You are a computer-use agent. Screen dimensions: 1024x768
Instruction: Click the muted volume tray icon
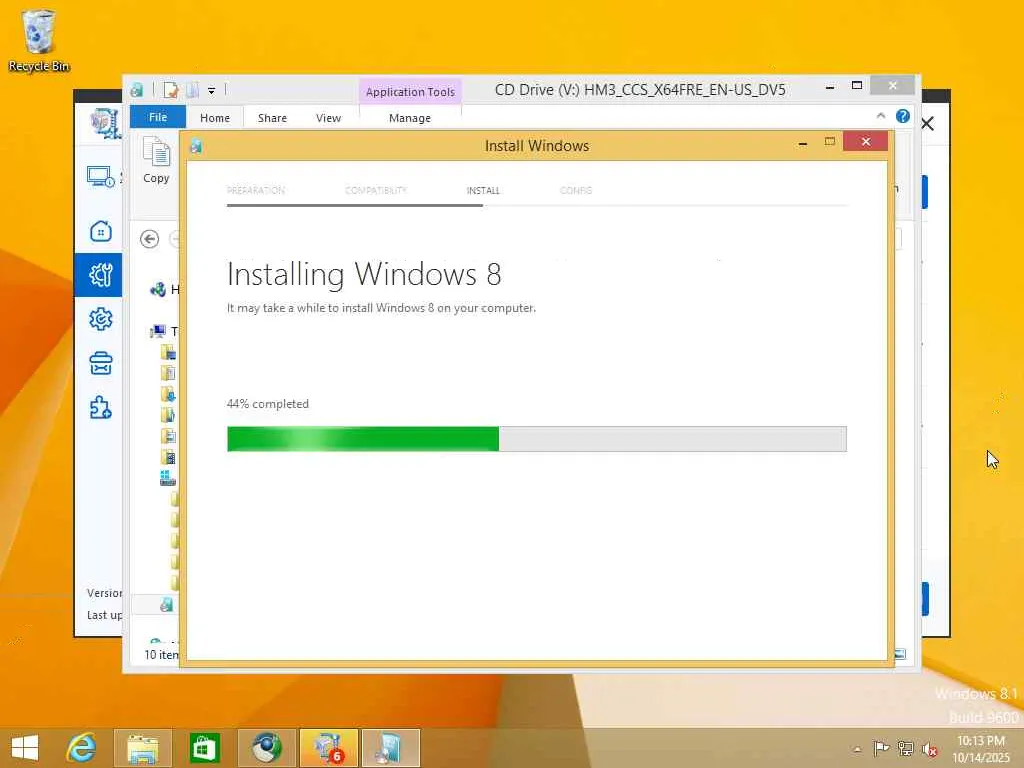[x=929, y=749]
